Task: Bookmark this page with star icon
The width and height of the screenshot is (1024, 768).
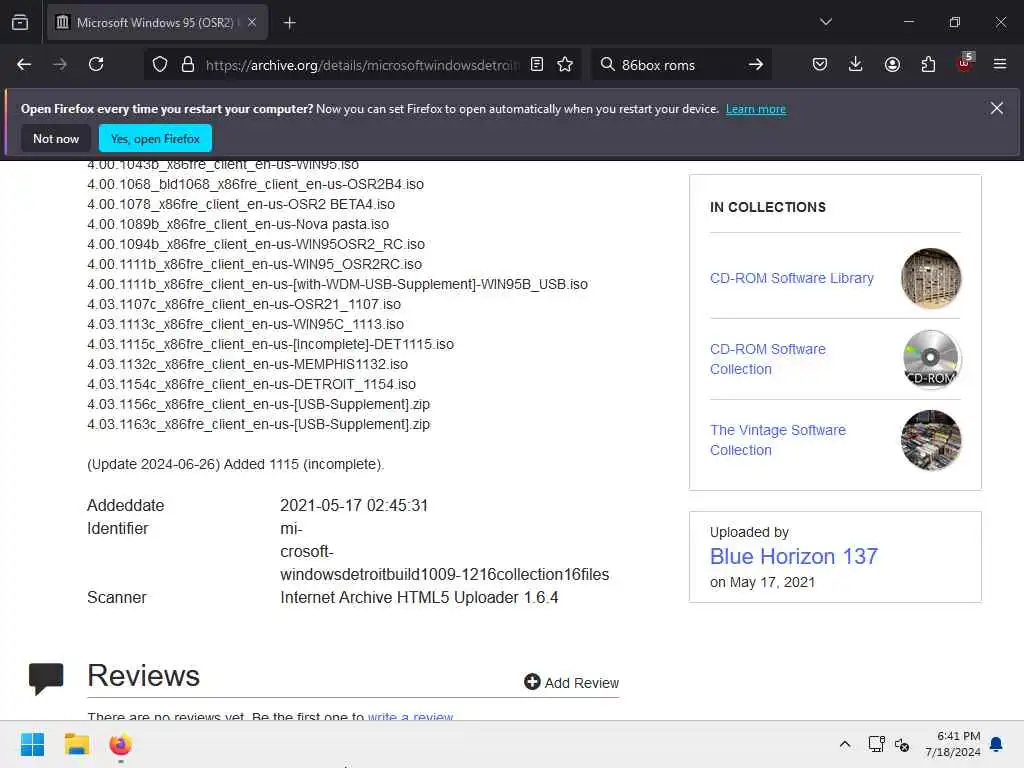Action: click(565, 64)
